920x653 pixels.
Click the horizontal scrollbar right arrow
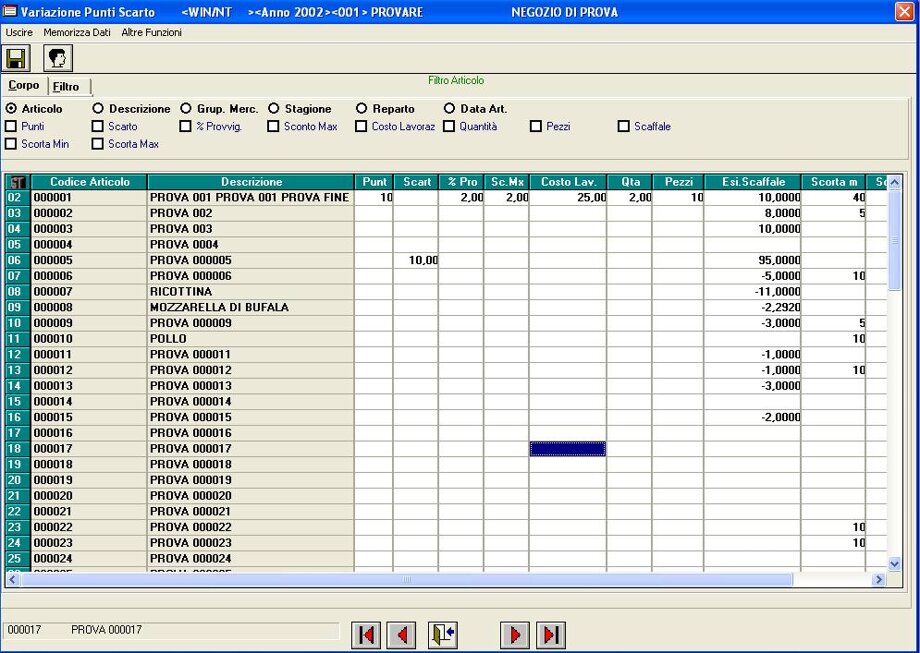pos(879,580)
